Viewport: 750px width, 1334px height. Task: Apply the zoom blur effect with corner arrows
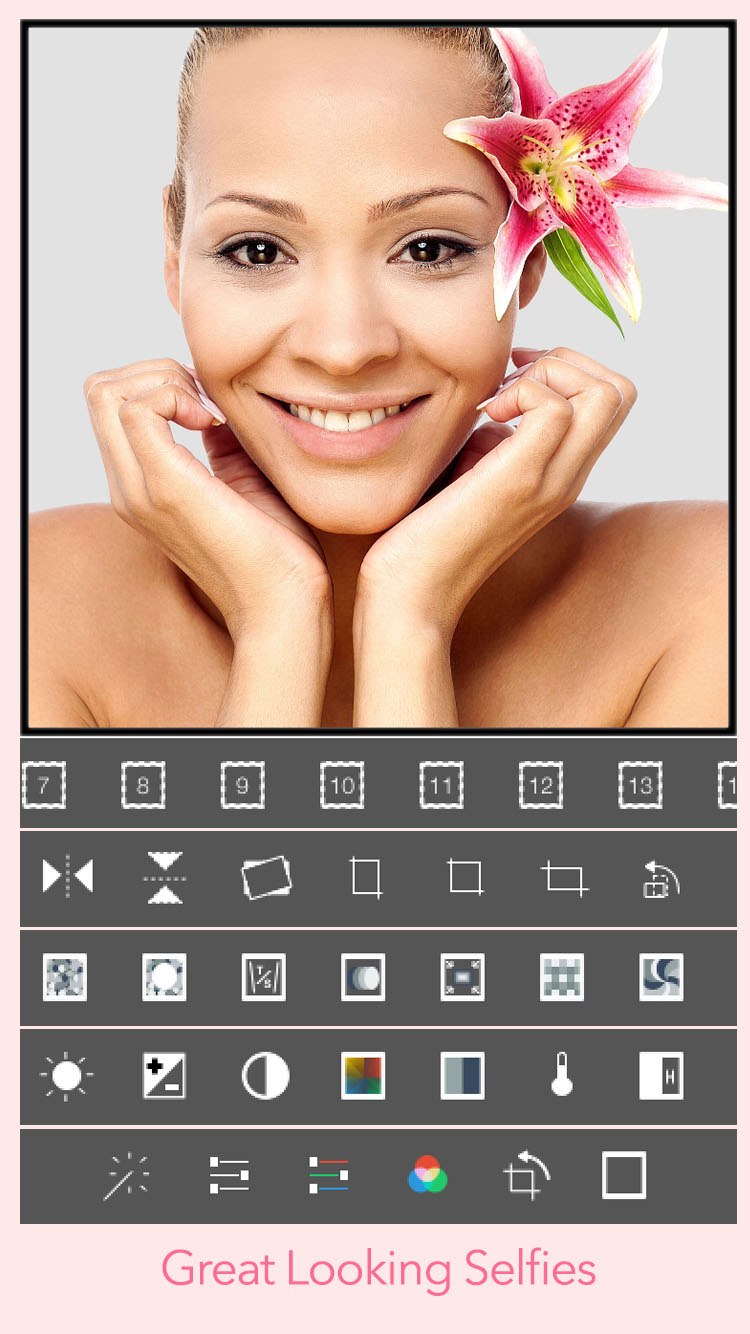[463, 977]
